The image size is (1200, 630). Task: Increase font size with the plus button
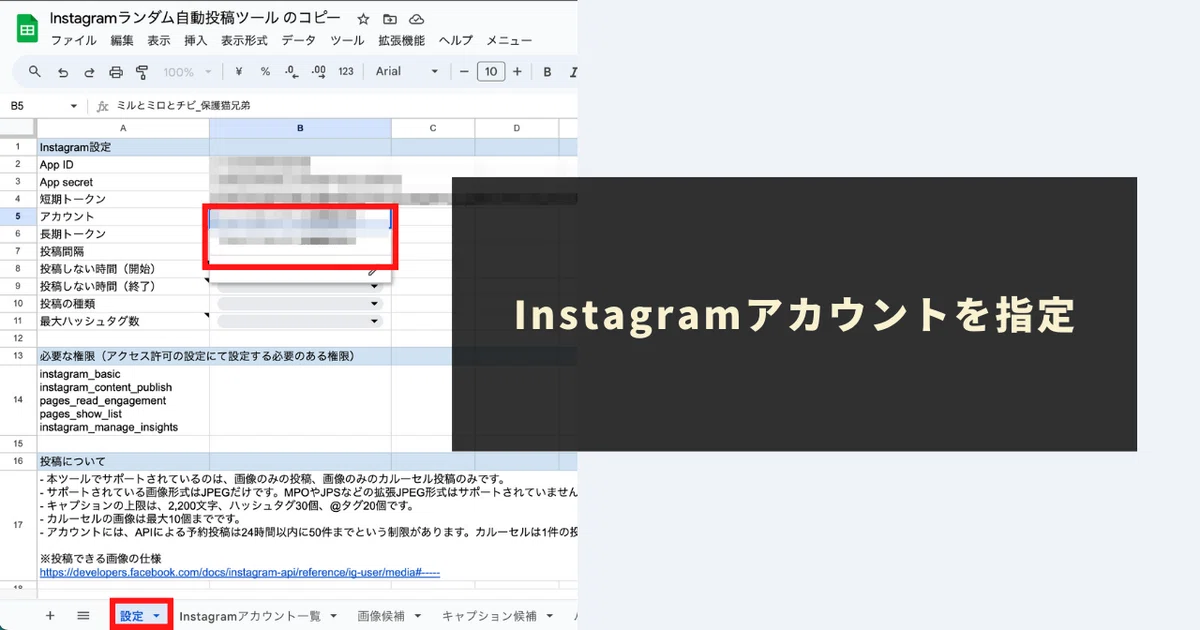[x=517, y=72]
